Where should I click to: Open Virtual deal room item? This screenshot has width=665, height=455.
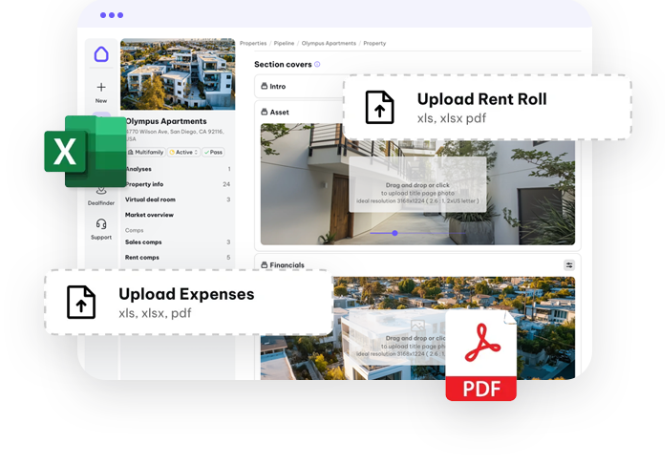[151, 200]
